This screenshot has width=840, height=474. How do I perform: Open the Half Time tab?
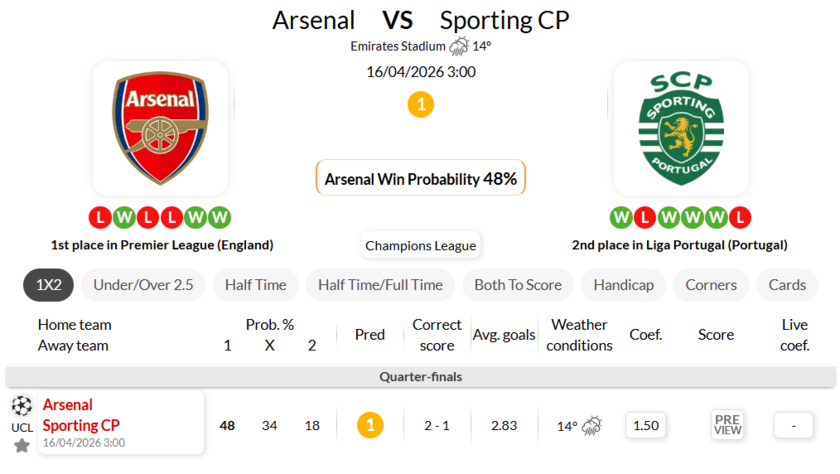(x=255, y=285)
